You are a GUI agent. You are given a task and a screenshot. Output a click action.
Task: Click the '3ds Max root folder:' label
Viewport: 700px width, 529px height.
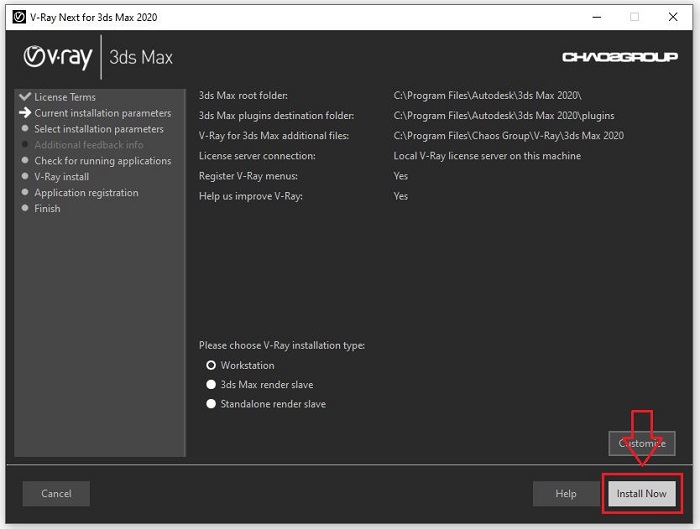click(x=243, y=96)
